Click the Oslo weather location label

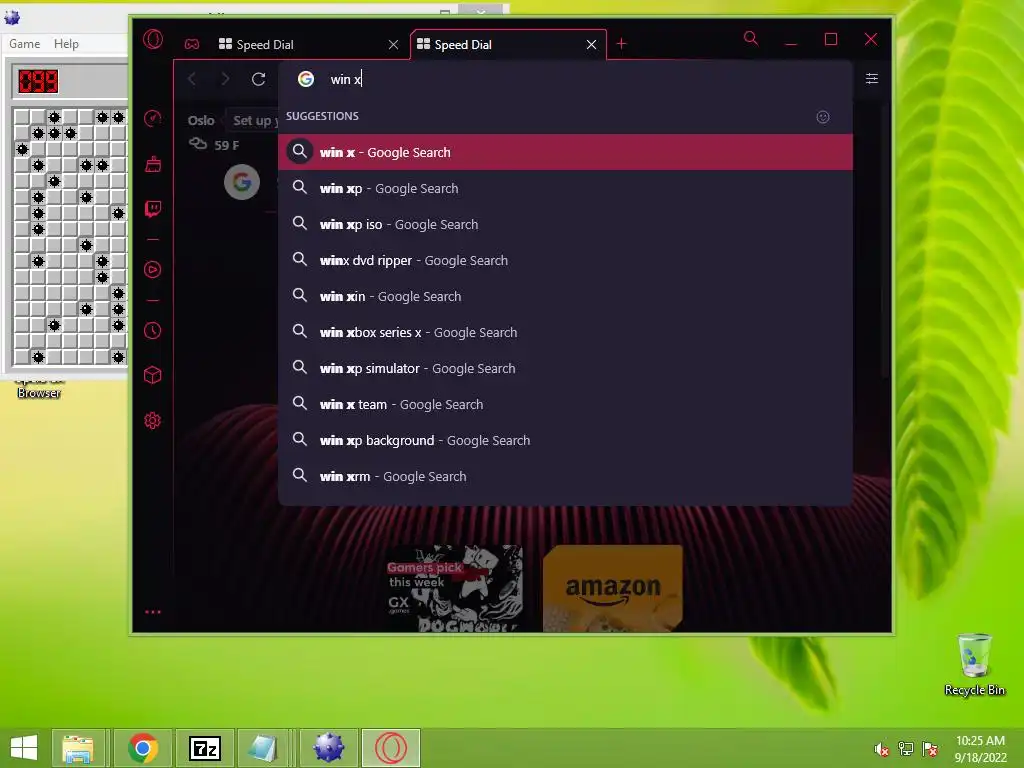[x=201, y=120]
